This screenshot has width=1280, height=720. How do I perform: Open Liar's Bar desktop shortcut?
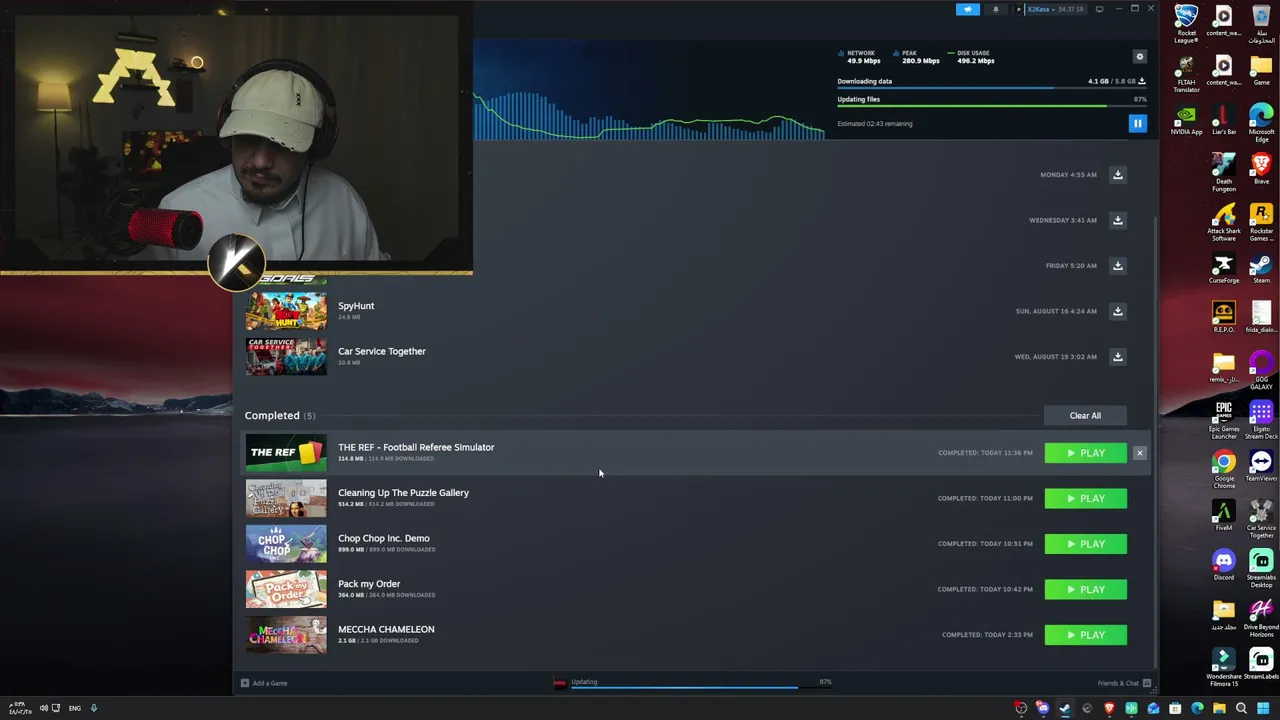(1224, 119)
